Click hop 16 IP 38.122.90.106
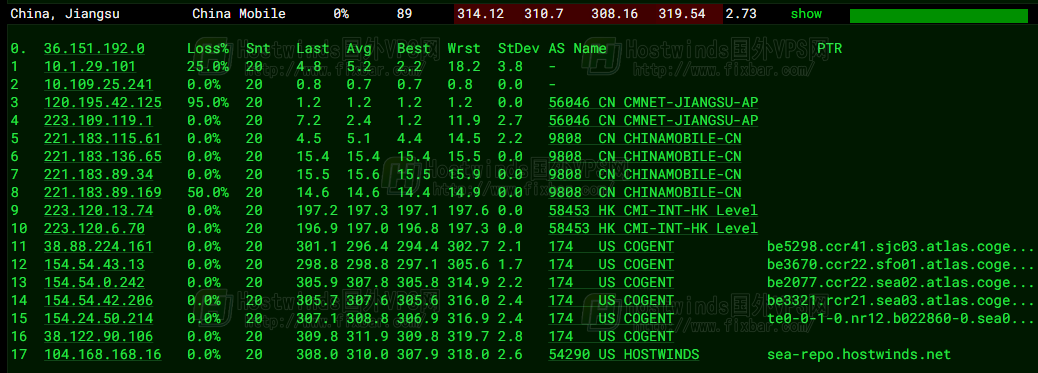The width and height of the screenshot is (1038, 373). [x=99, y=337]
